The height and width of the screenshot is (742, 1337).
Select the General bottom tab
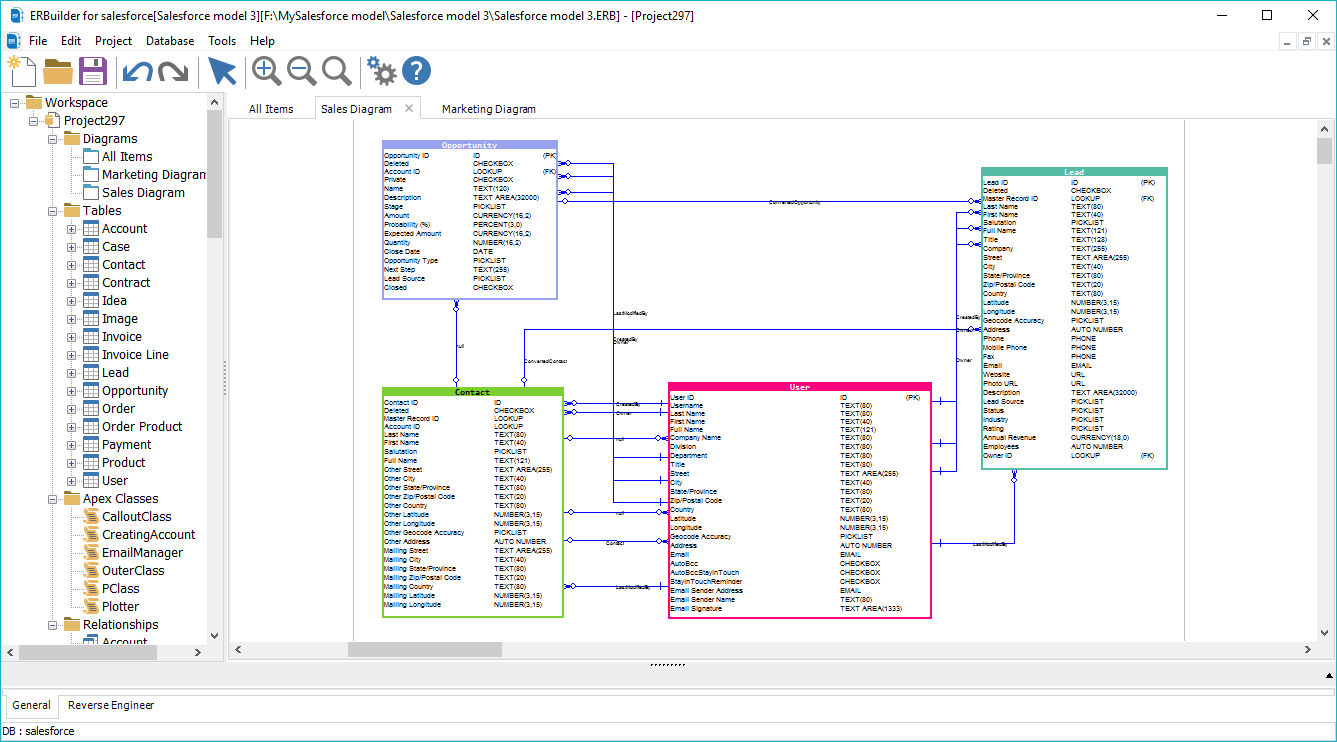coord(31,705)
